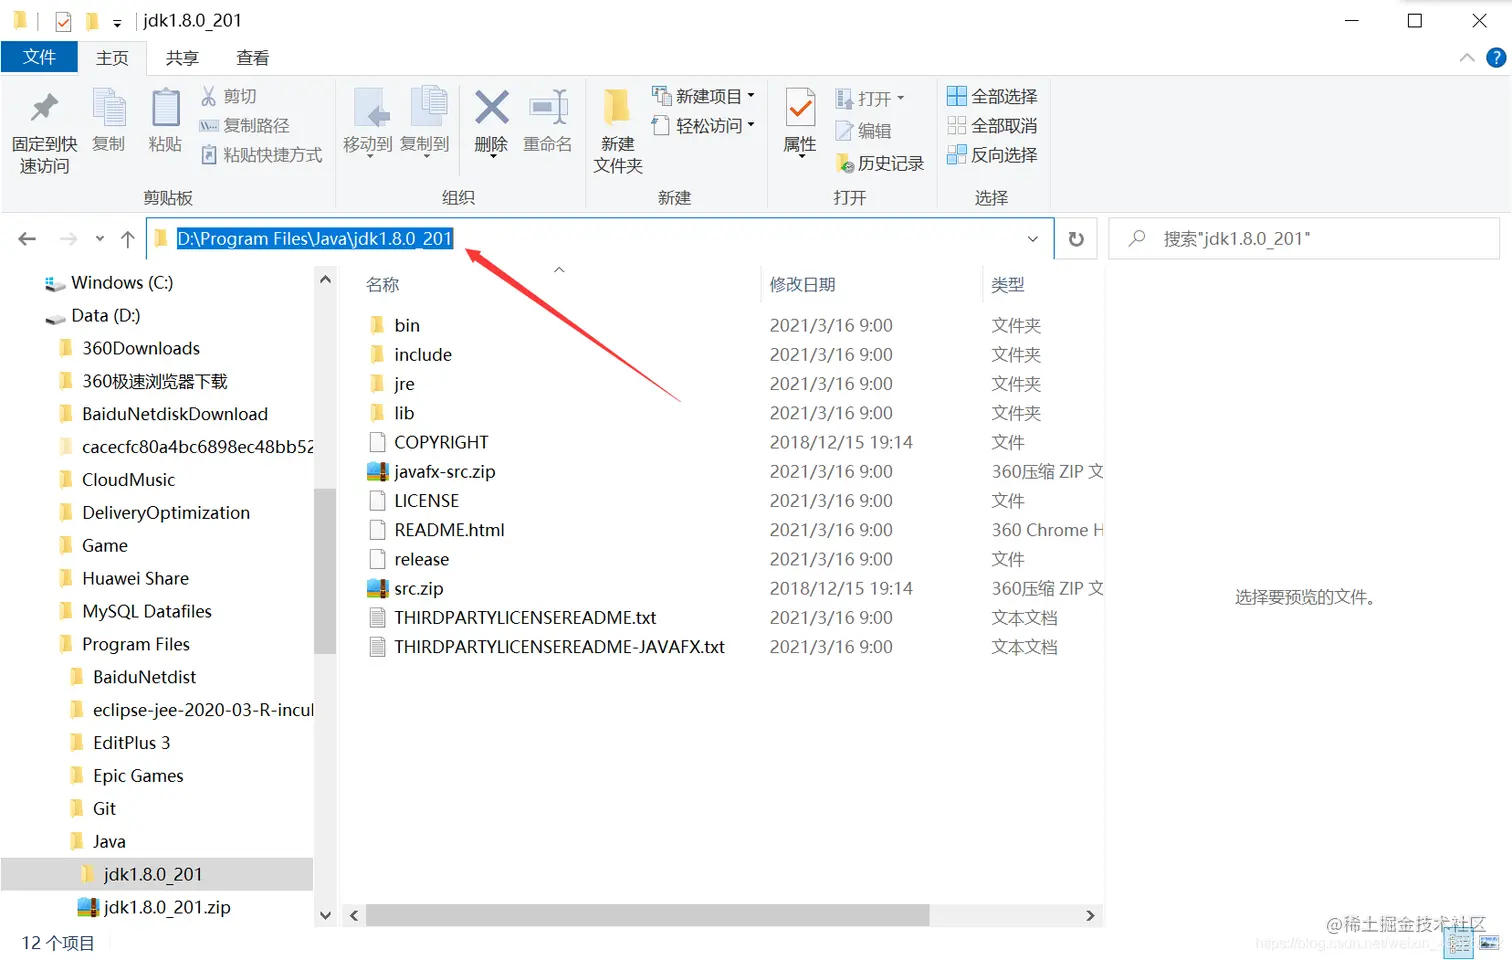
Task: Open the Customize Quick Access Toolbar dropdown
Action: click(117, 22)
